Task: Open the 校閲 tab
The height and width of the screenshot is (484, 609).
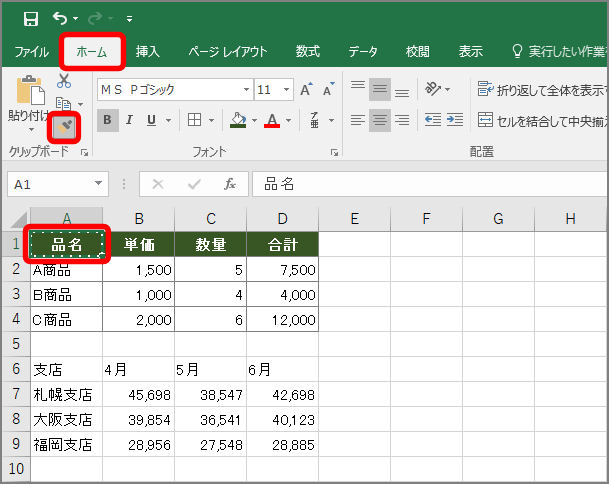Action: (x=418, y=51)
